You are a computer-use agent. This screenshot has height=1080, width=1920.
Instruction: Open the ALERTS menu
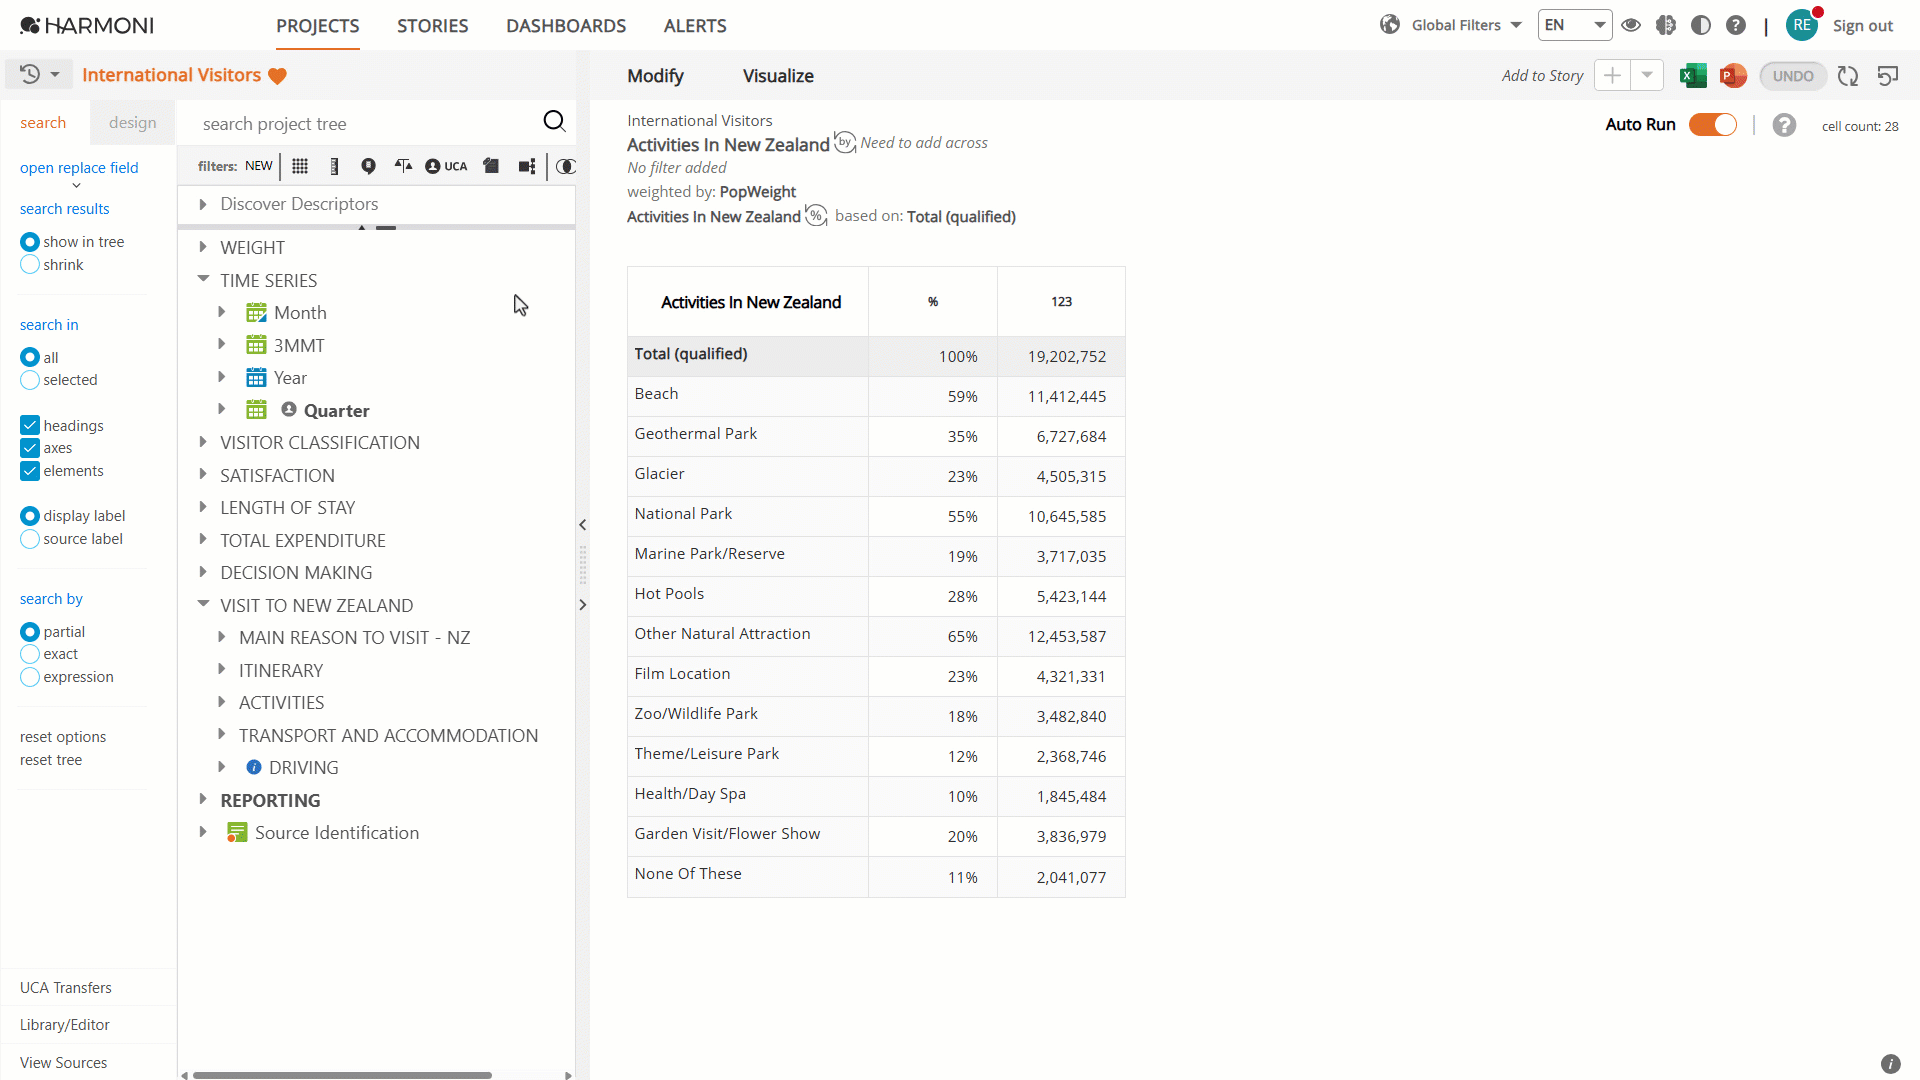(x=695, y=26)
